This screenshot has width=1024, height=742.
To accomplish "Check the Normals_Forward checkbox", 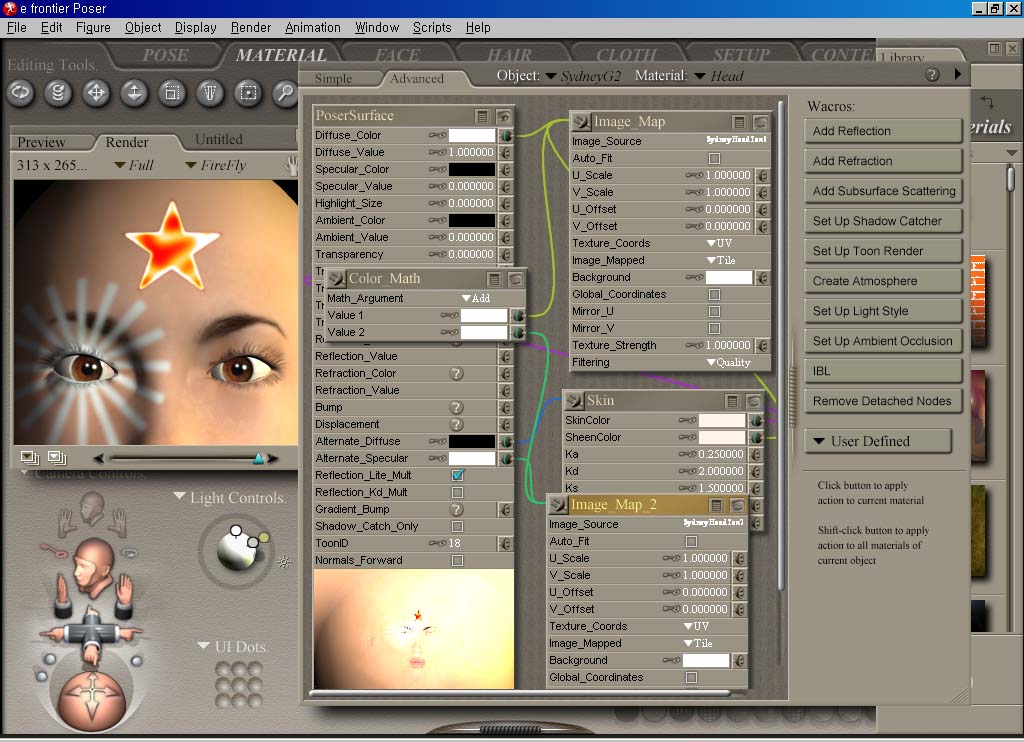I will 458,560.
